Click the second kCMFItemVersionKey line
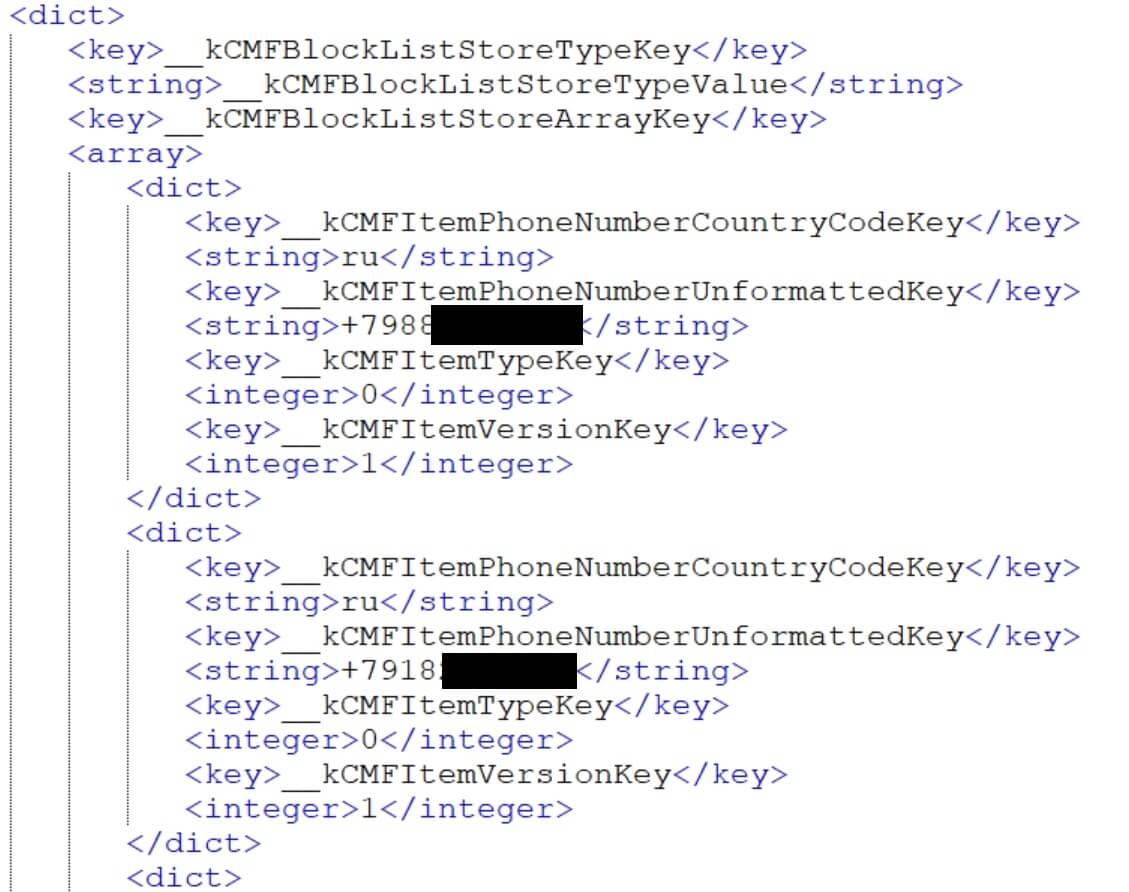Viewport: 1129px width, 892px height. tap(486, 774)
